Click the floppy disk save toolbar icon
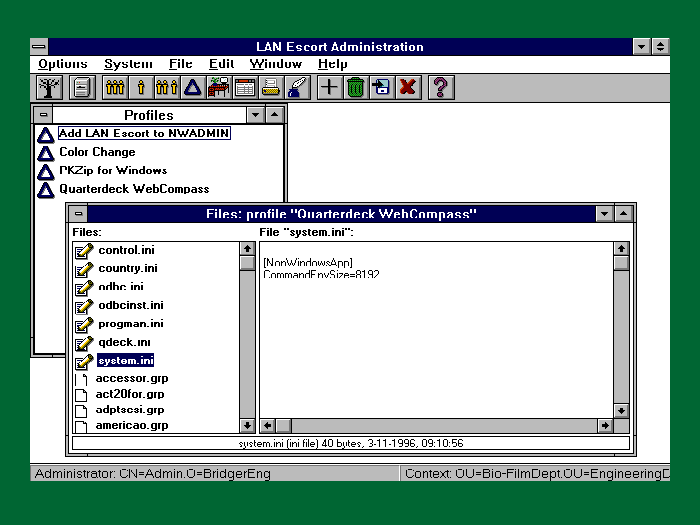Image resolution: width=700 pixels, height=525 pixels. tap(382, 87)
